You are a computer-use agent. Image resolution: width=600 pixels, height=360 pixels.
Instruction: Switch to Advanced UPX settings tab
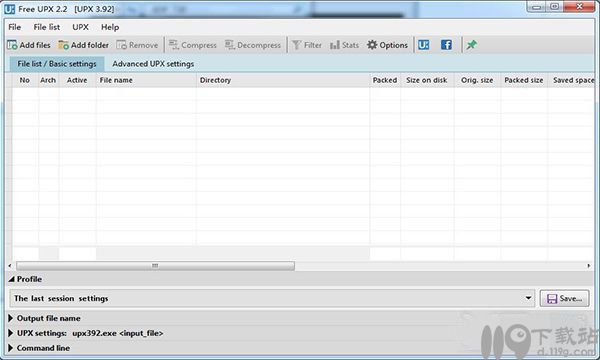153,64
